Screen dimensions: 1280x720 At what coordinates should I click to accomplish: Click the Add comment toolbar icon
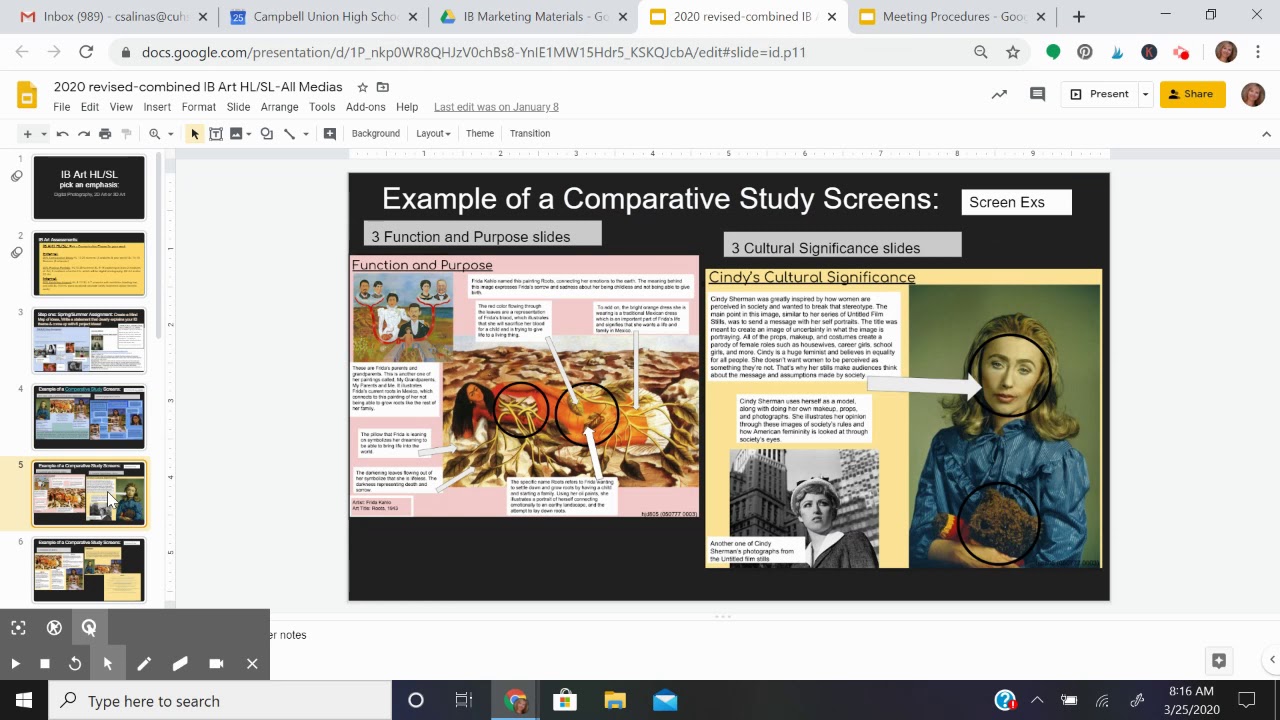pyautogui.click(x=330, y=134)
